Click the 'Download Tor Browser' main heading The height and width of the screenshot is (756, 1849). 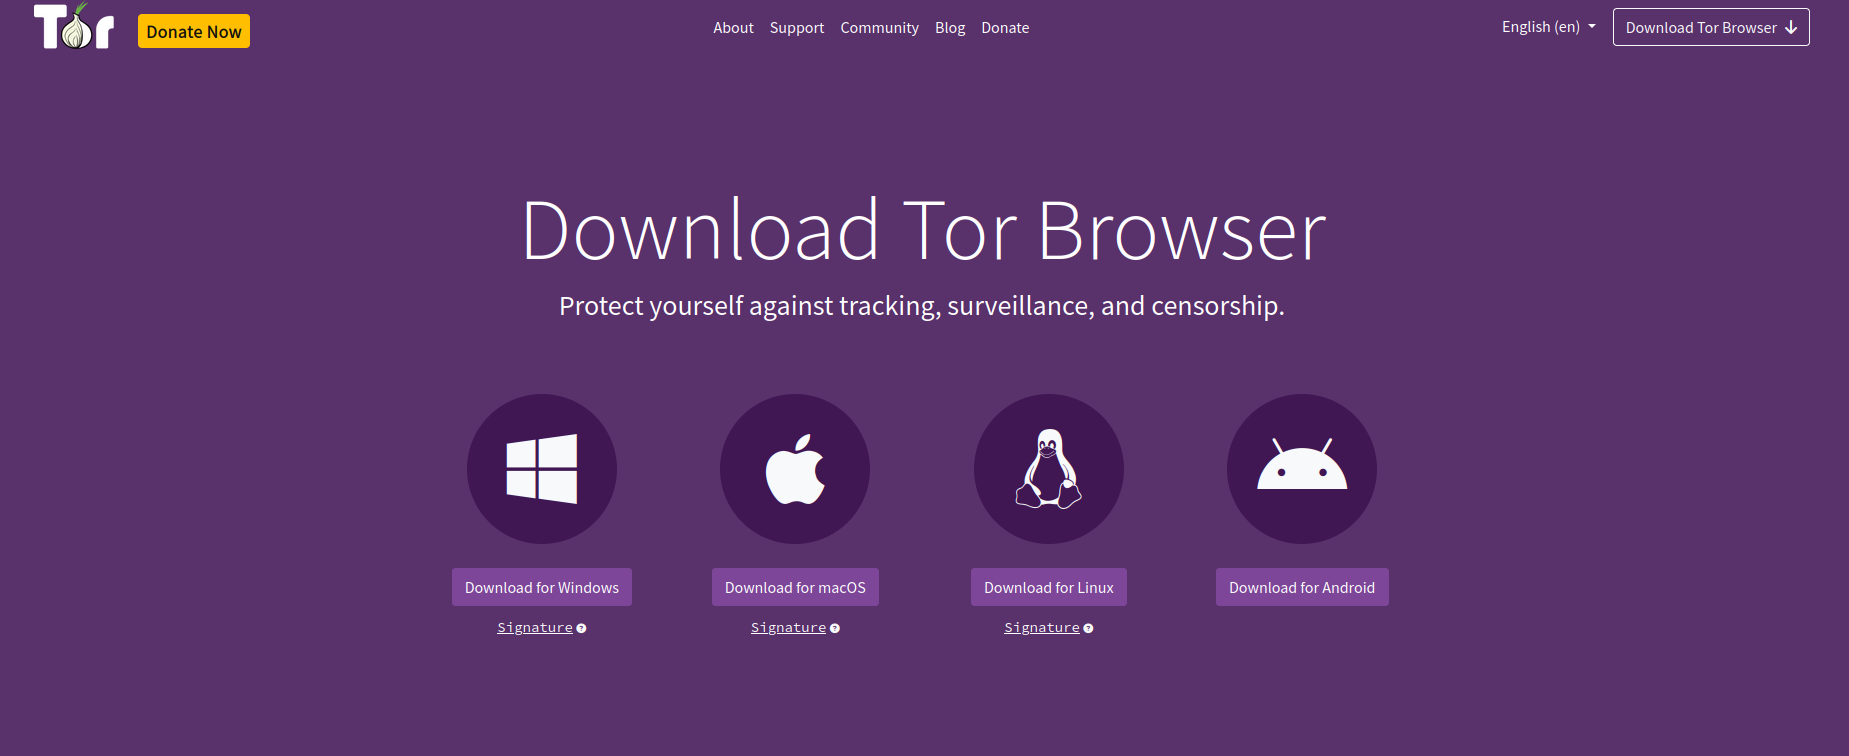(x=924, y=231)
